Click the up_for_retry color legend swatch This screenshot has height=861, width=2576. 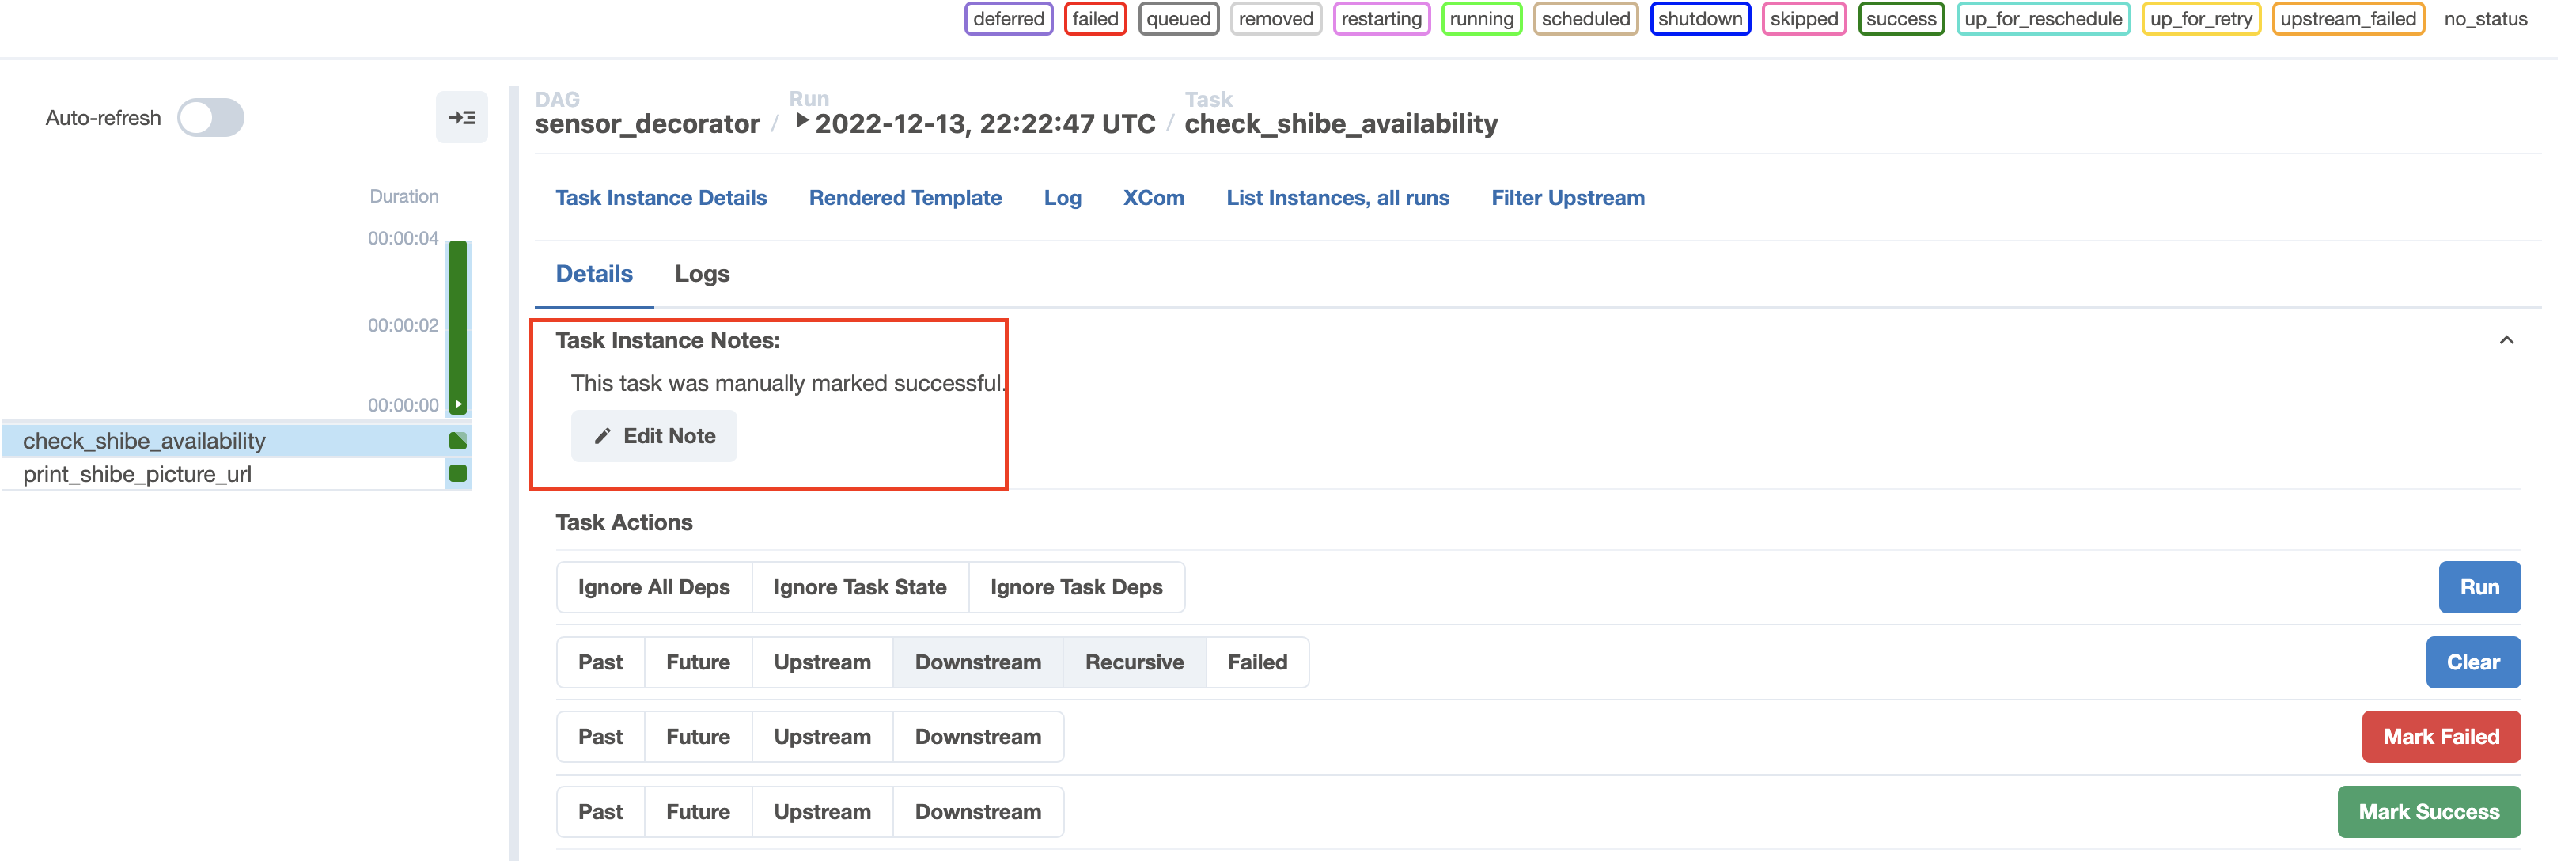click(x=2201, y=18)
